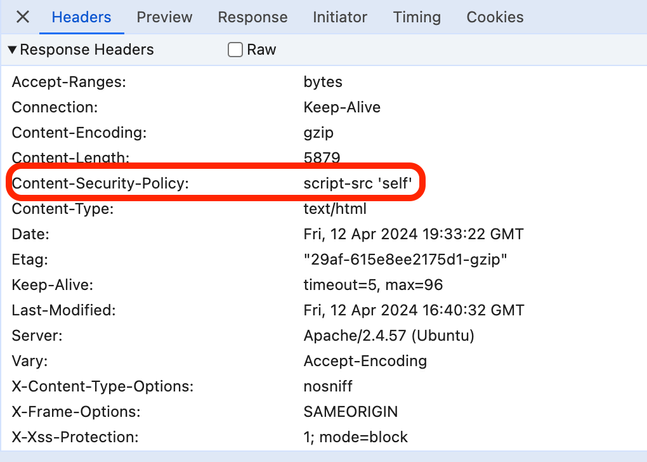Select the Headers tab
This screenshot has height=462, width=647.
pos(81,17)
